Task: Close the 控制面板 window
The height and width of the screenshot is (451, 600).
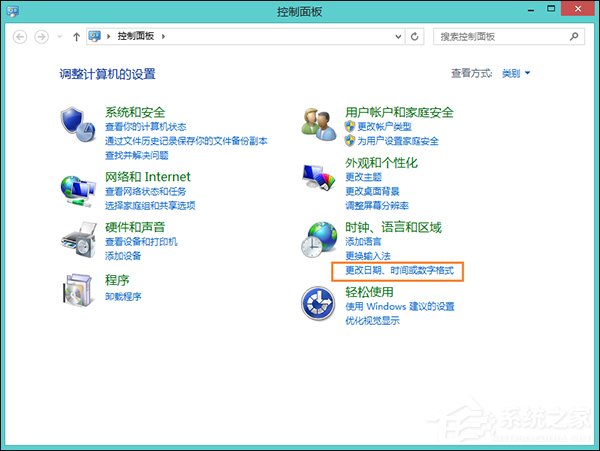Action: coord(578,9)
